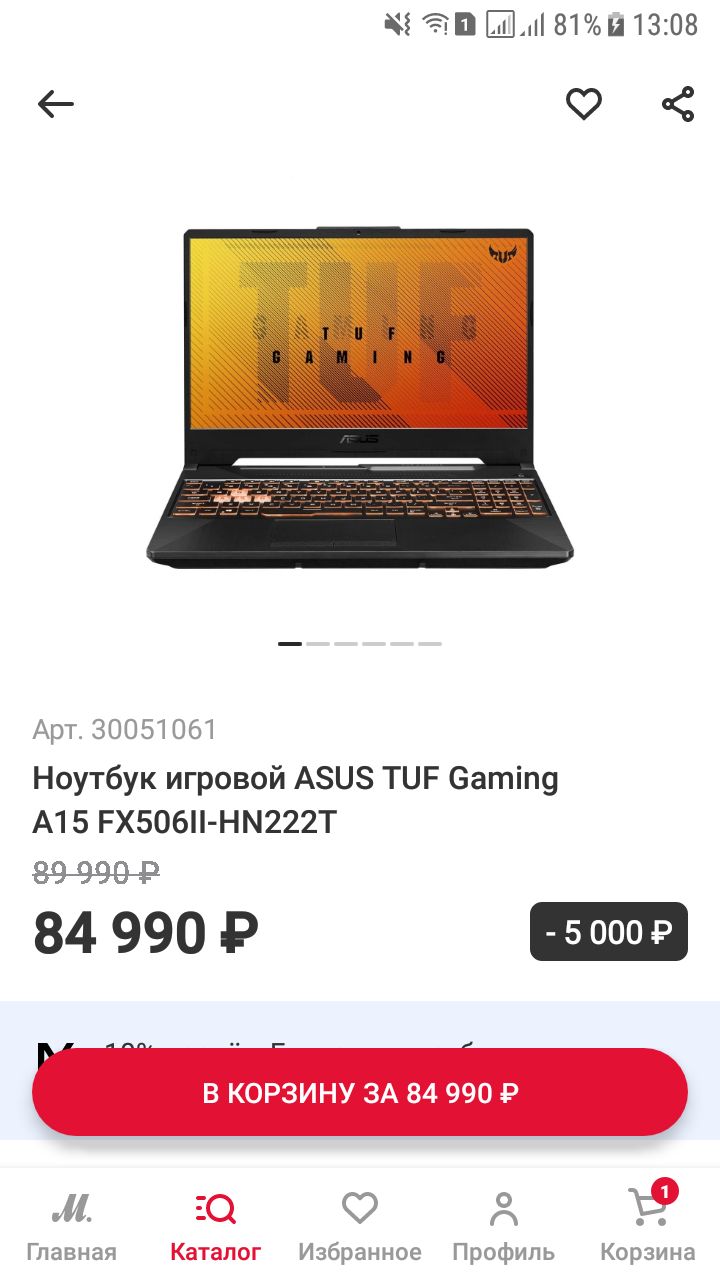
Task: Select the Главная tab label
Action: click(71, 1252)
